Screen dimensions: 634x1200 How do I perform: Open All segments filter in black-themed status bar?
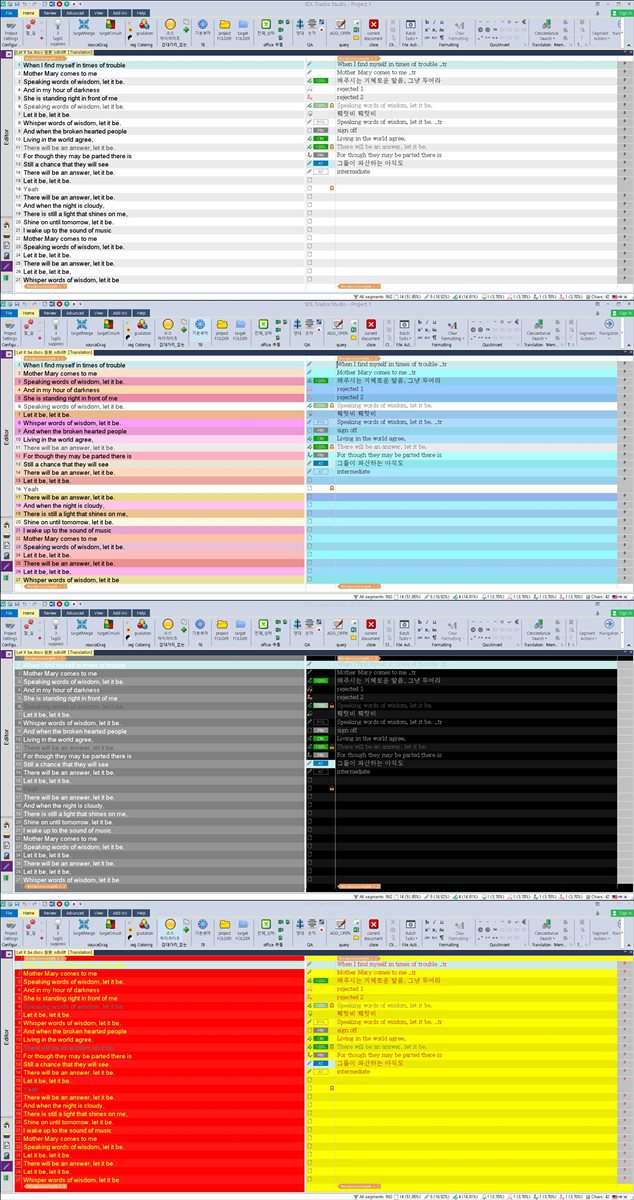tap(369, 896)
